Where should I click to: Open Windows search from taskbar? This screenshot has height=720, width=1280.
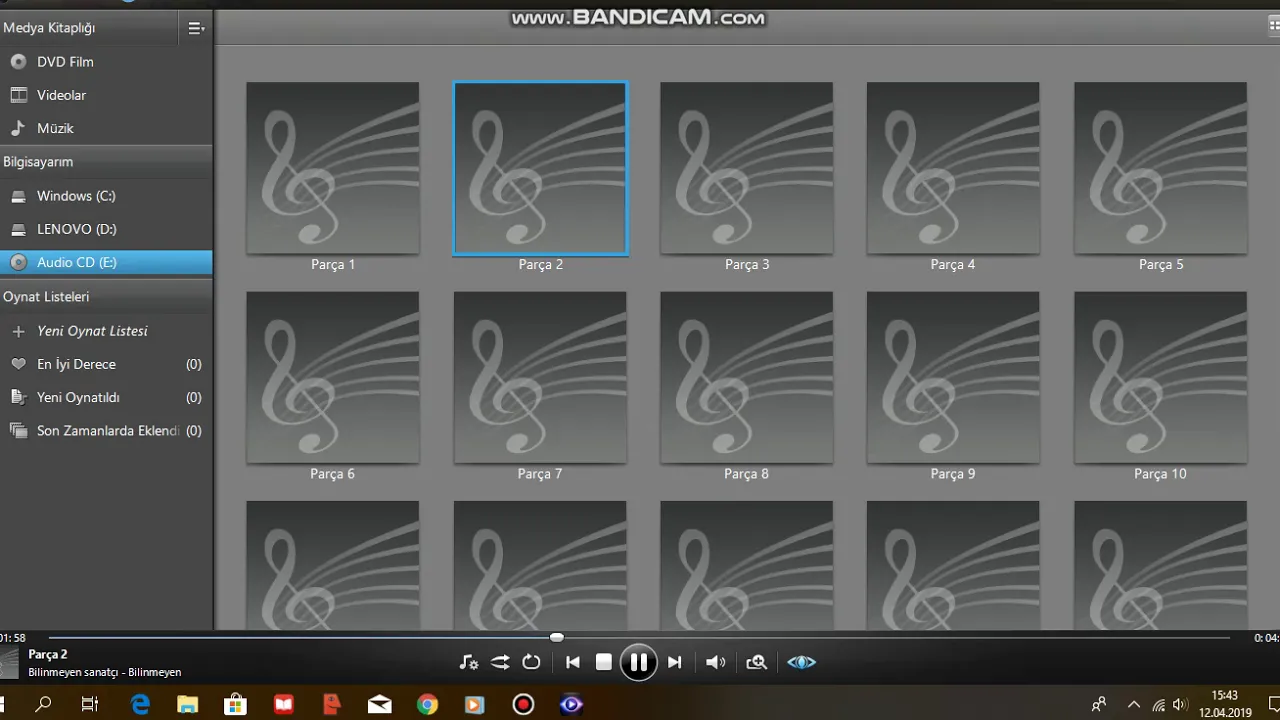click(x=43, y=704)
